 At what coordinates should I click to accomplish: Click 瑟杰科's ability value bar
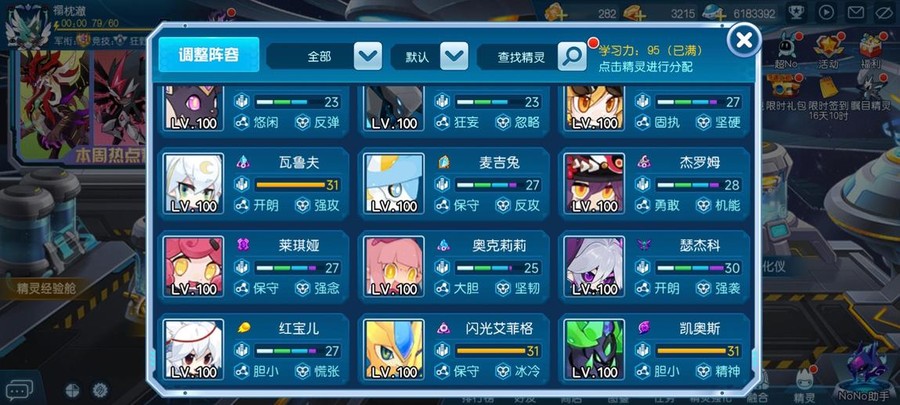[698, 268]
